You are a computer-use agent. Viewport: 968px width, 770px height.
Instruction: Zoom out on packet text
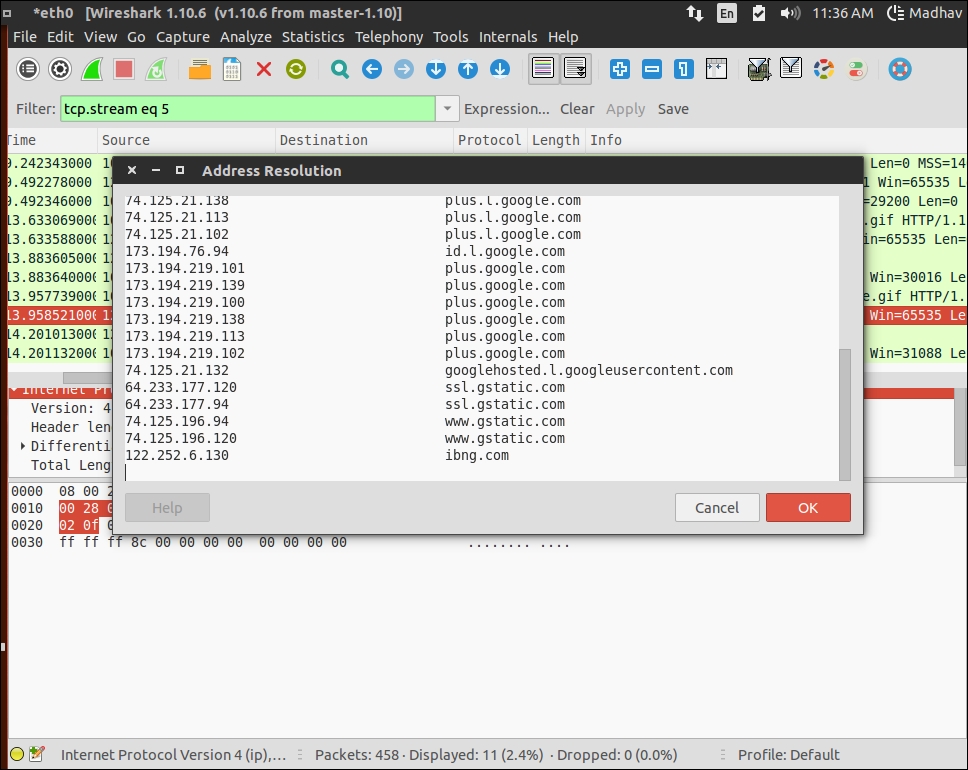tap(652, 69)
